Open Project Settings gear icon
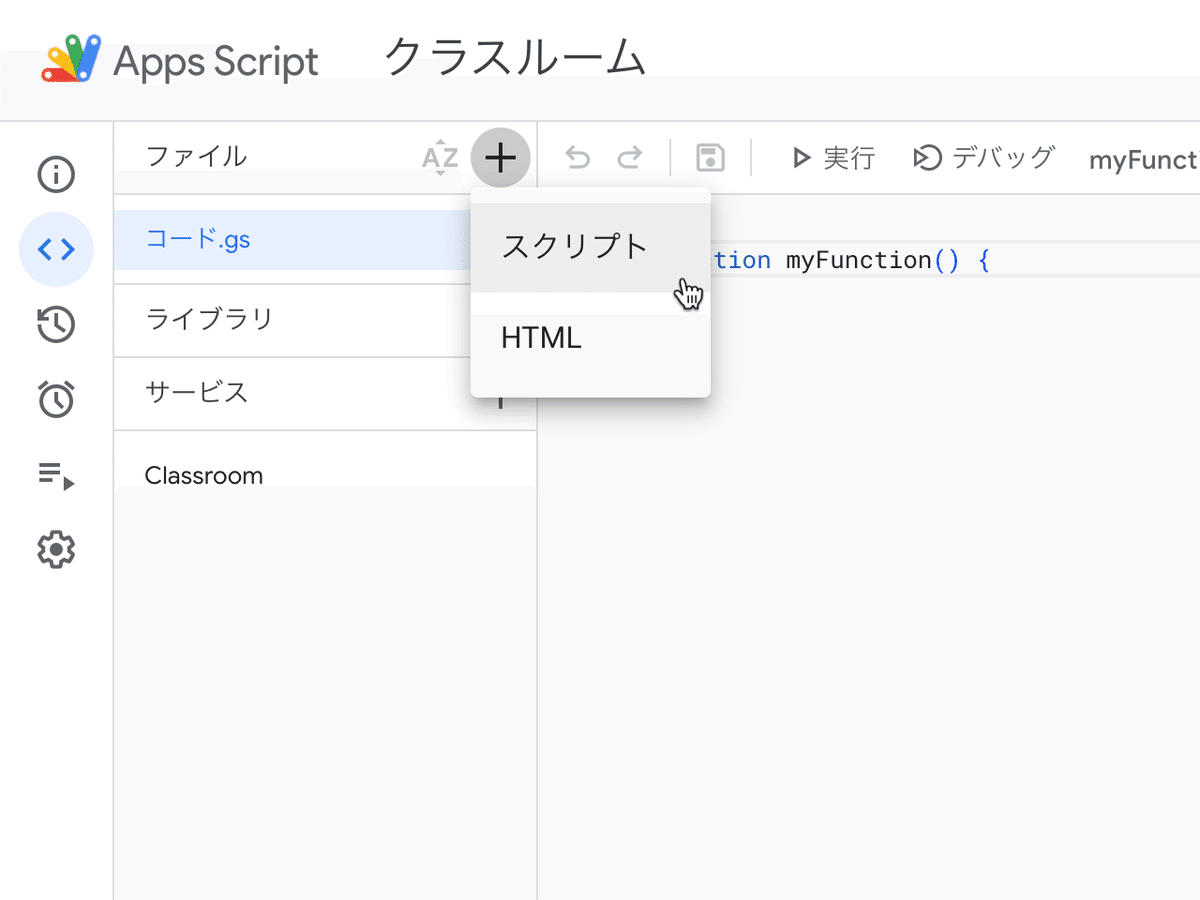 [56, 550]
